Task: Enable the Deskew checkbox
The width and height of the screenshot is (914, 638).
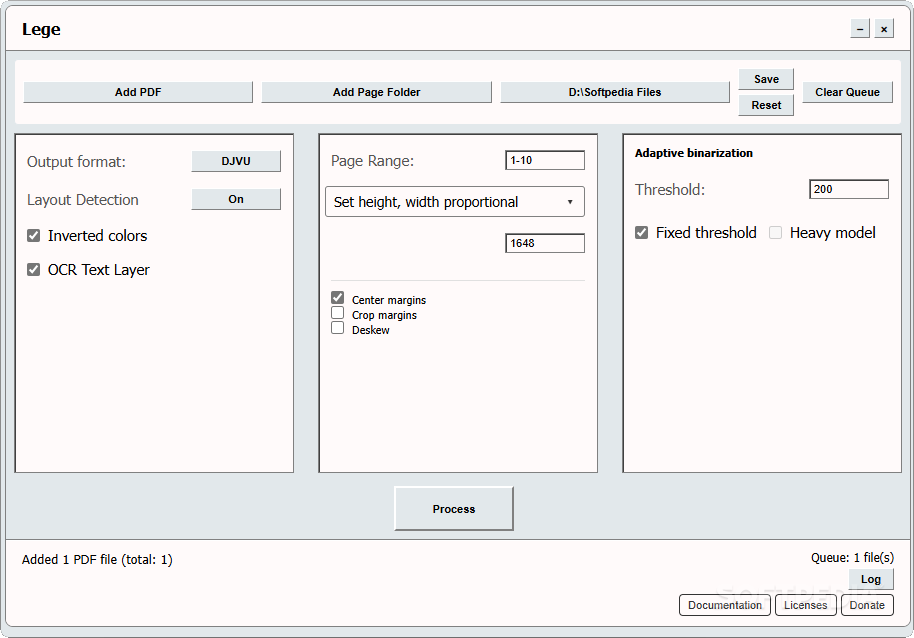Action: tap(338, 328)
